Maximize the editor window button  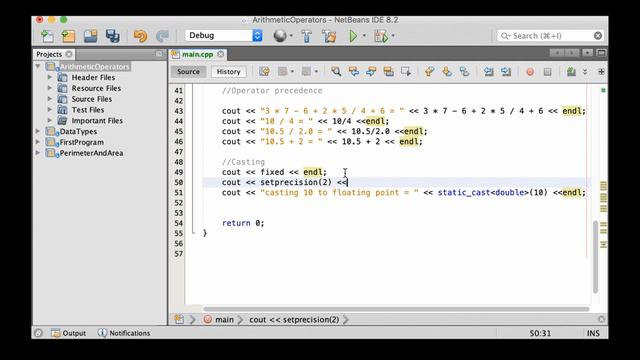click(601, 53)
